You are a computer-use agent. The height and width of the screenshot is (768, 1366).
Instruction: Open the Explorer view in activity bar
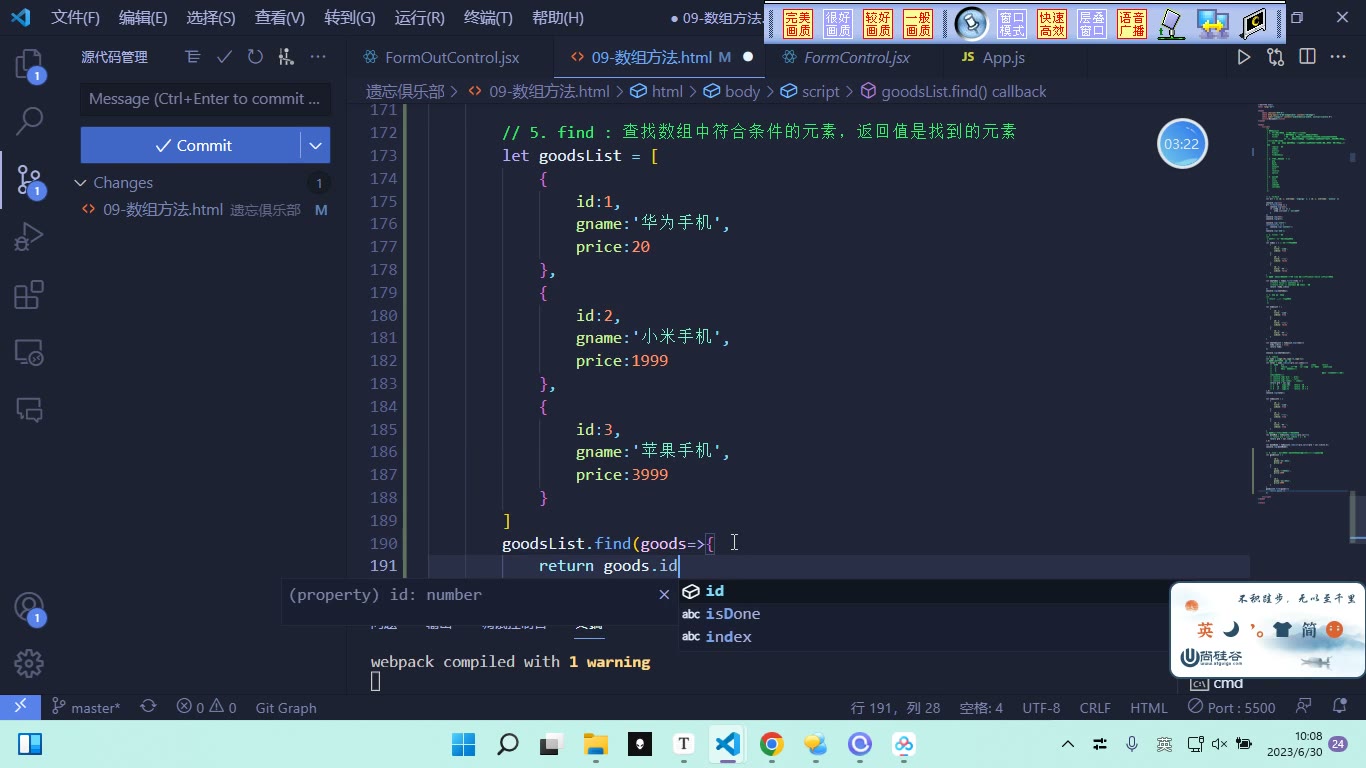29,66
